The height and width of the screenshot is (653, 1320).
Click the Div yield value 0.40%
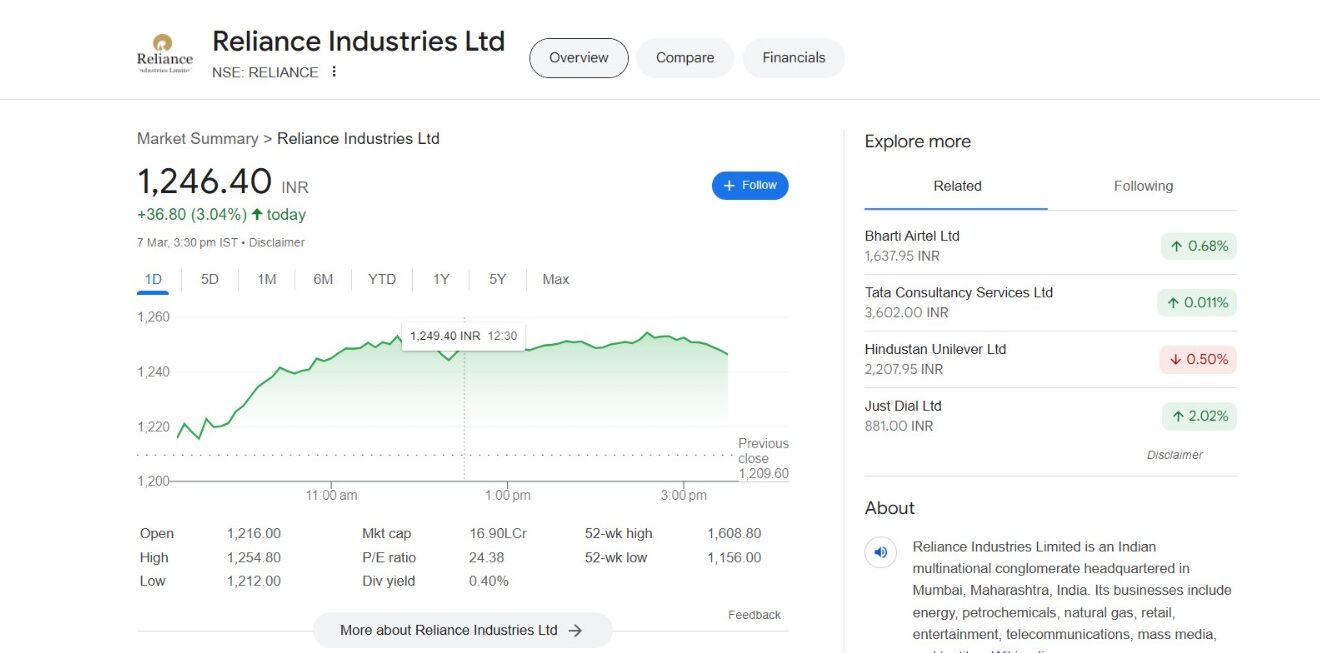(489, 581)
